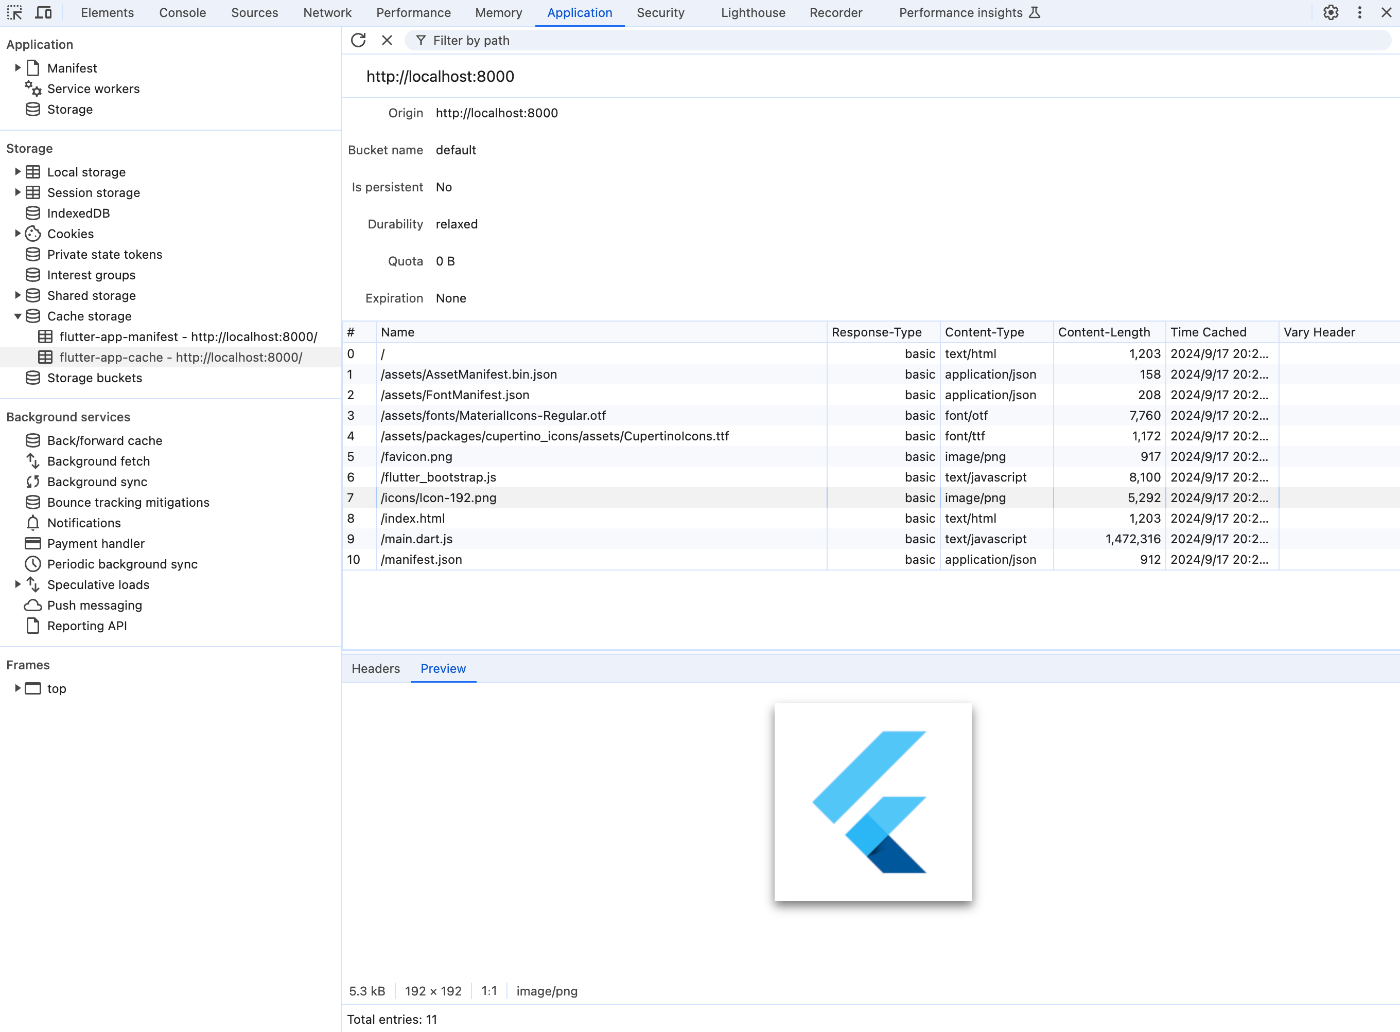This screenshot has width=1400, height=1032.
Task: Click the IndexedDB database icon
Action: 33,213
